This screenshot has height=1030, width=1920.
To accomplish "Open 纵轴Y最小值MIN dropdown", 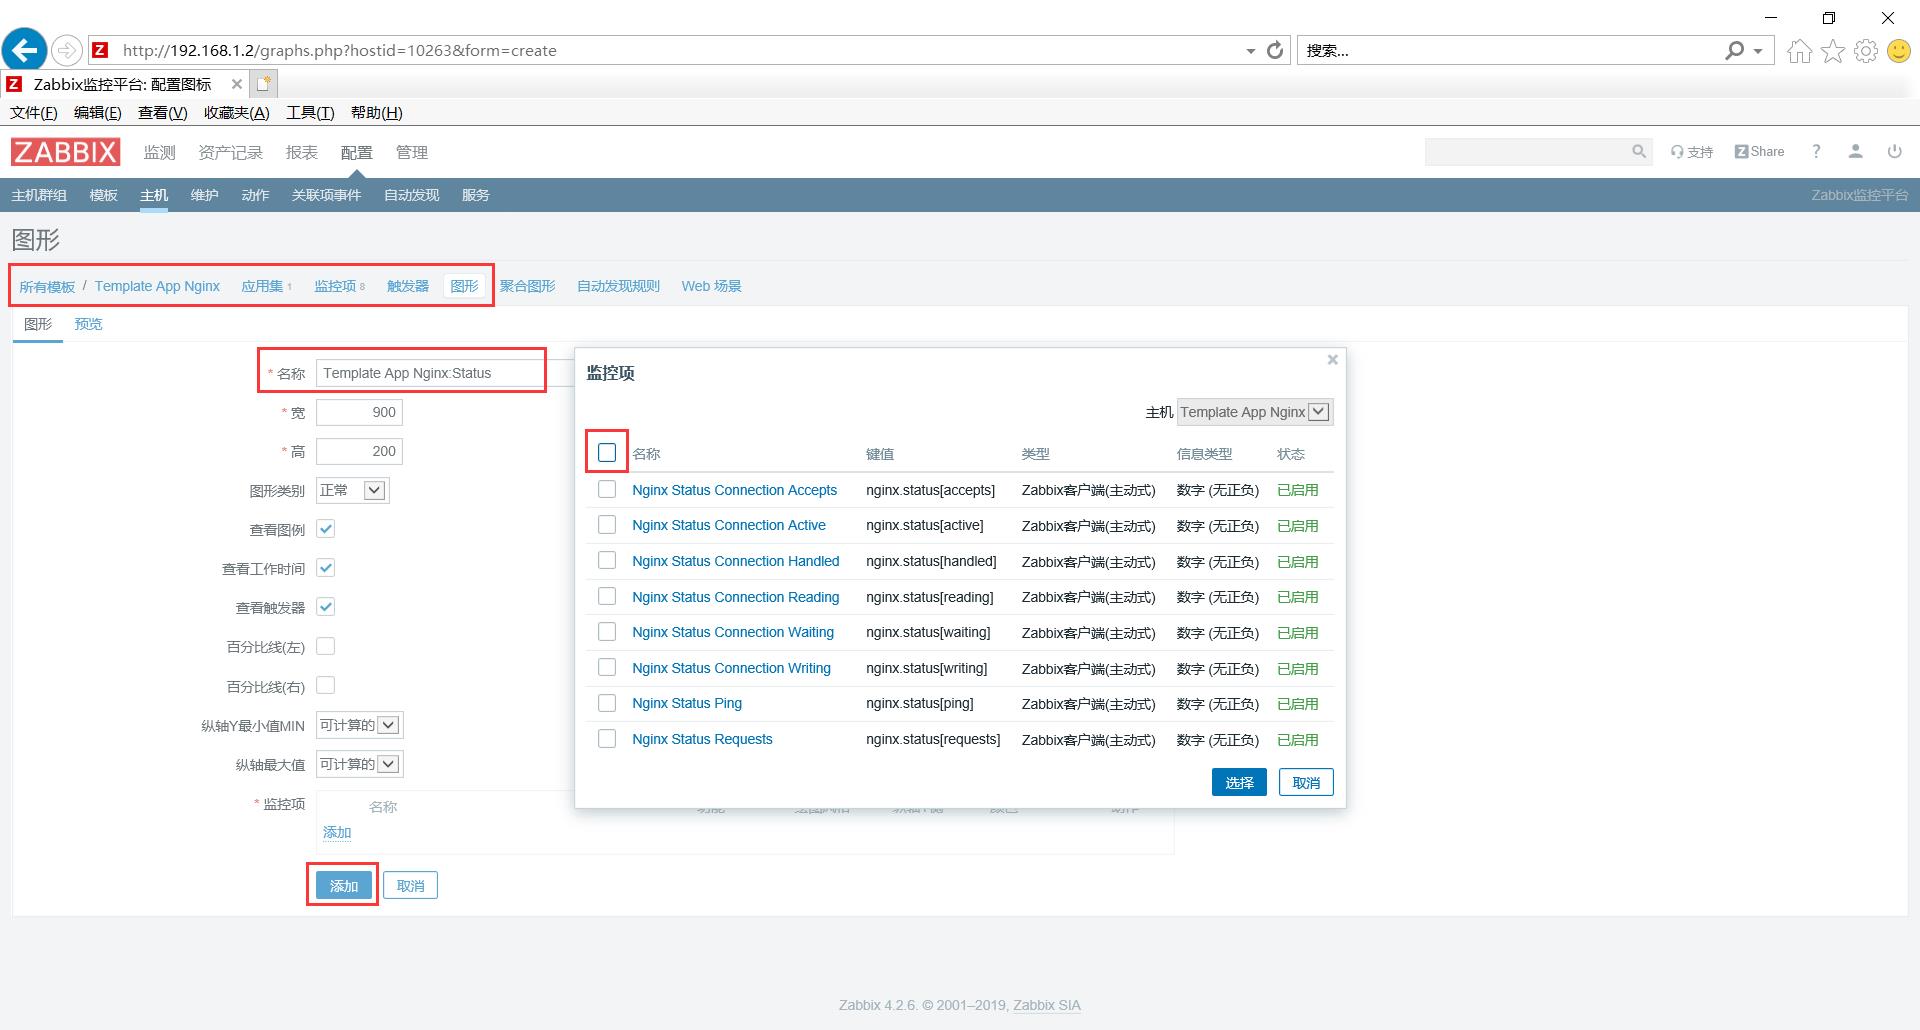I will point(359,725).
